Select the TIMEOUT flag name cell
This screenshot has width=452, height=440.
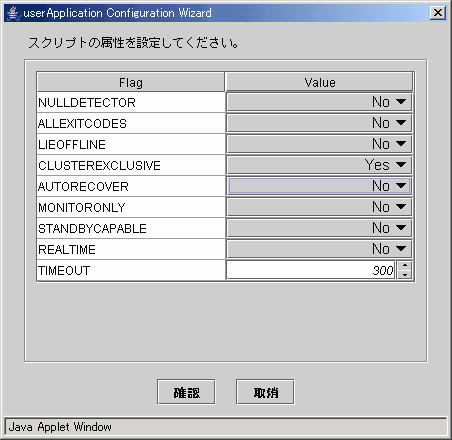pos(131,270)
